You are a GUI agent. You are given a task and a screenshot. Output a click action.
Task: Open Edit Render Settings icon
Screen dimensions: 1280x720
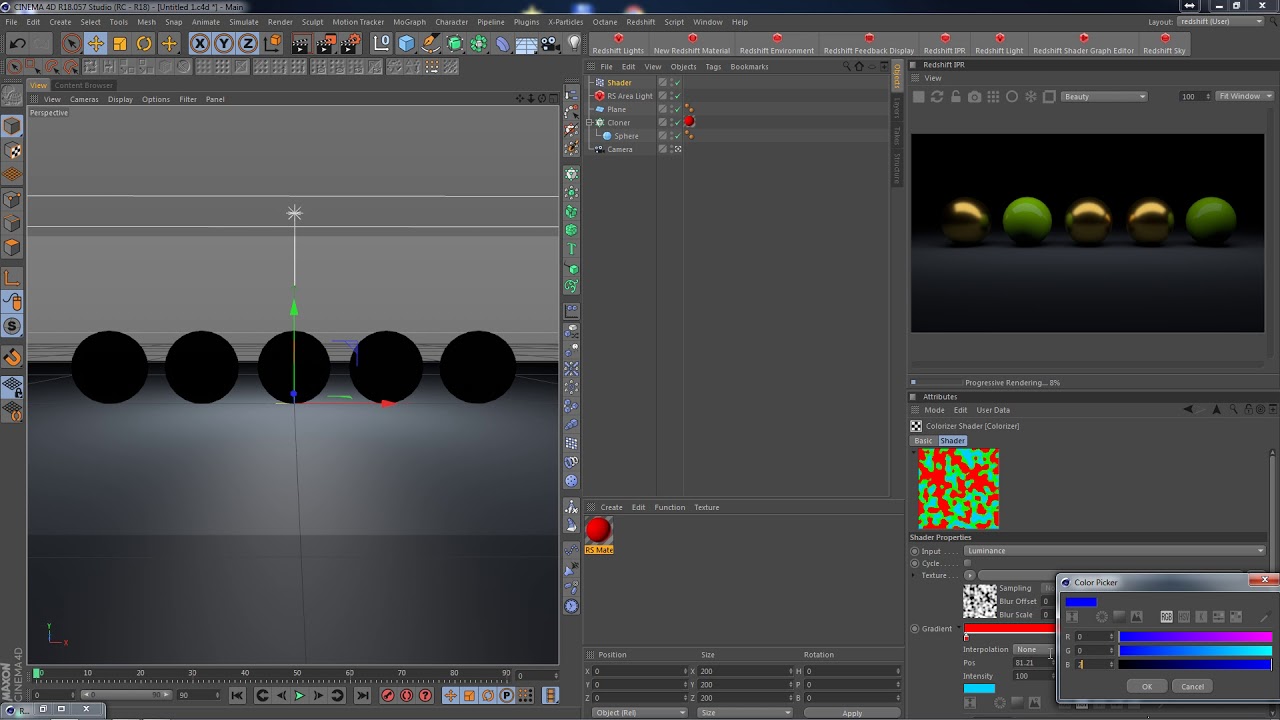pos(351,43)
